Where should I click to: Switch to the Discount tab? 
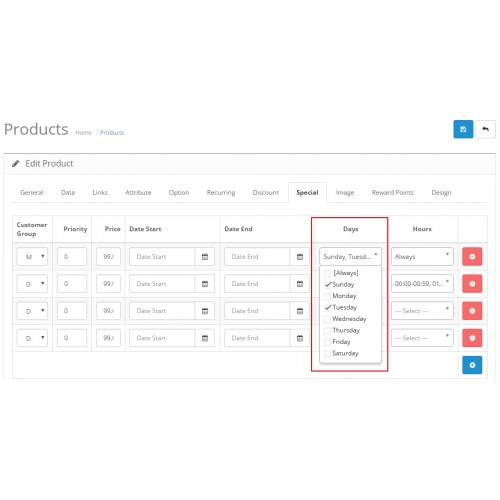266,192
